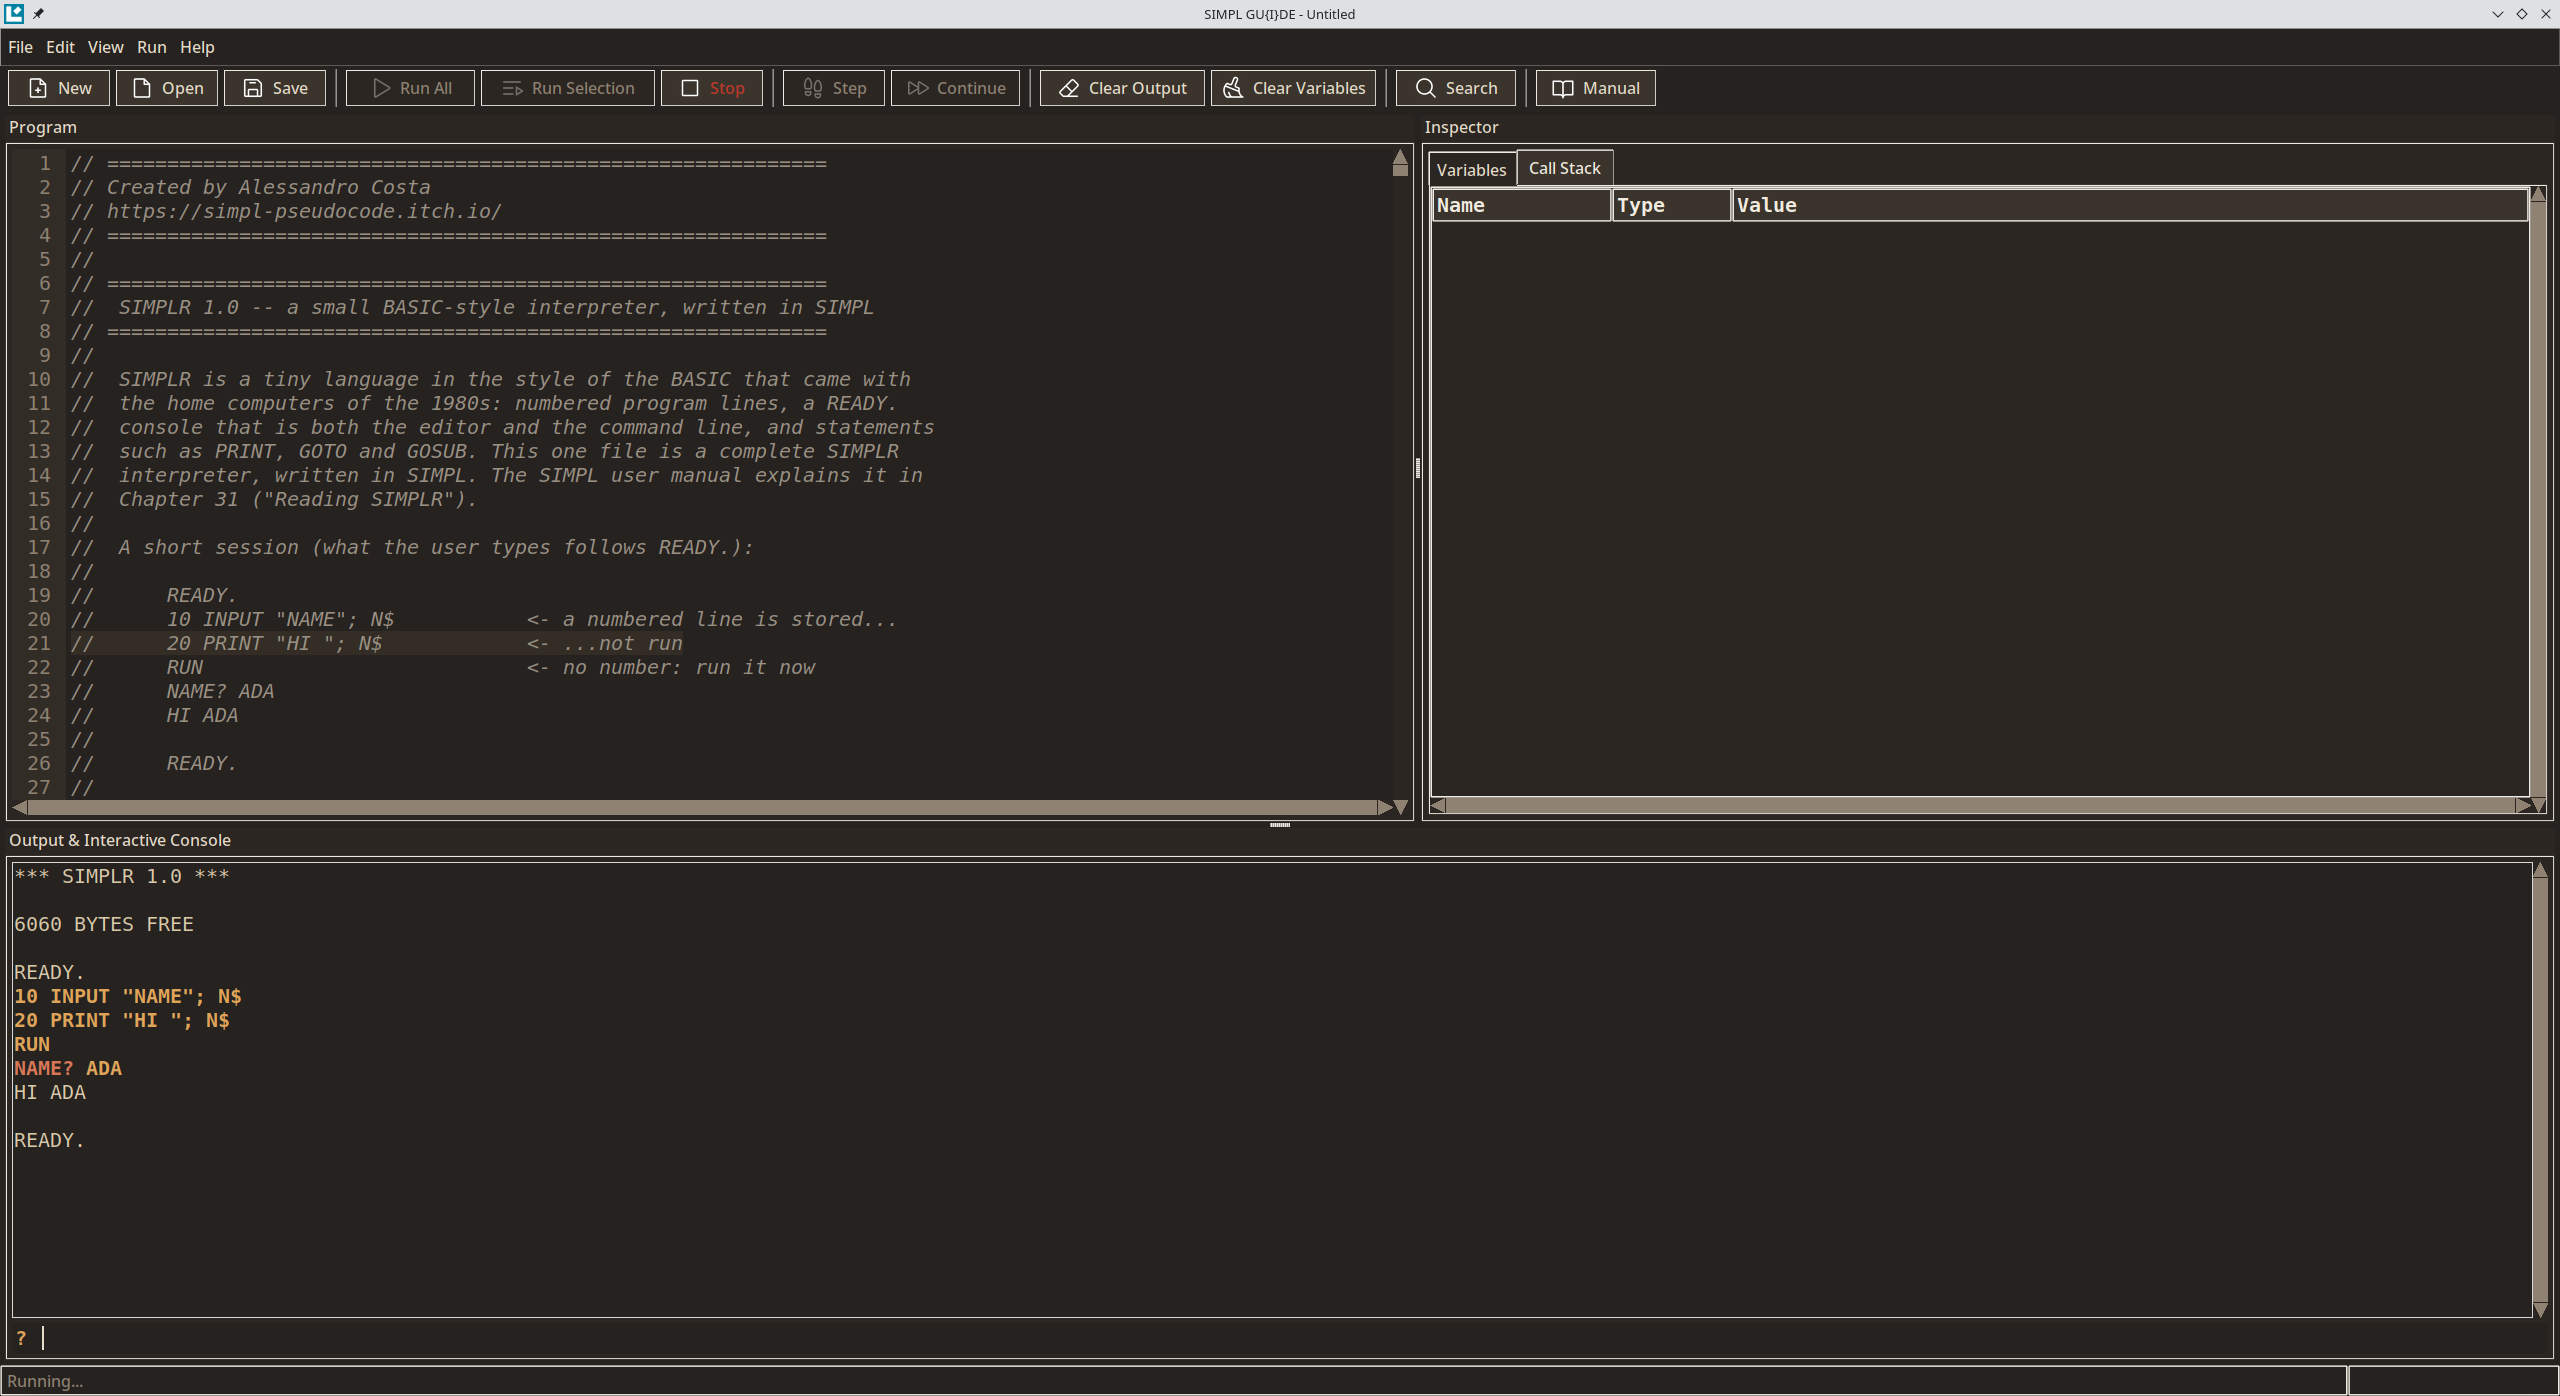Open the Search tool
Viewport: 2560px width, 1396px height.
click(1456, 88)
